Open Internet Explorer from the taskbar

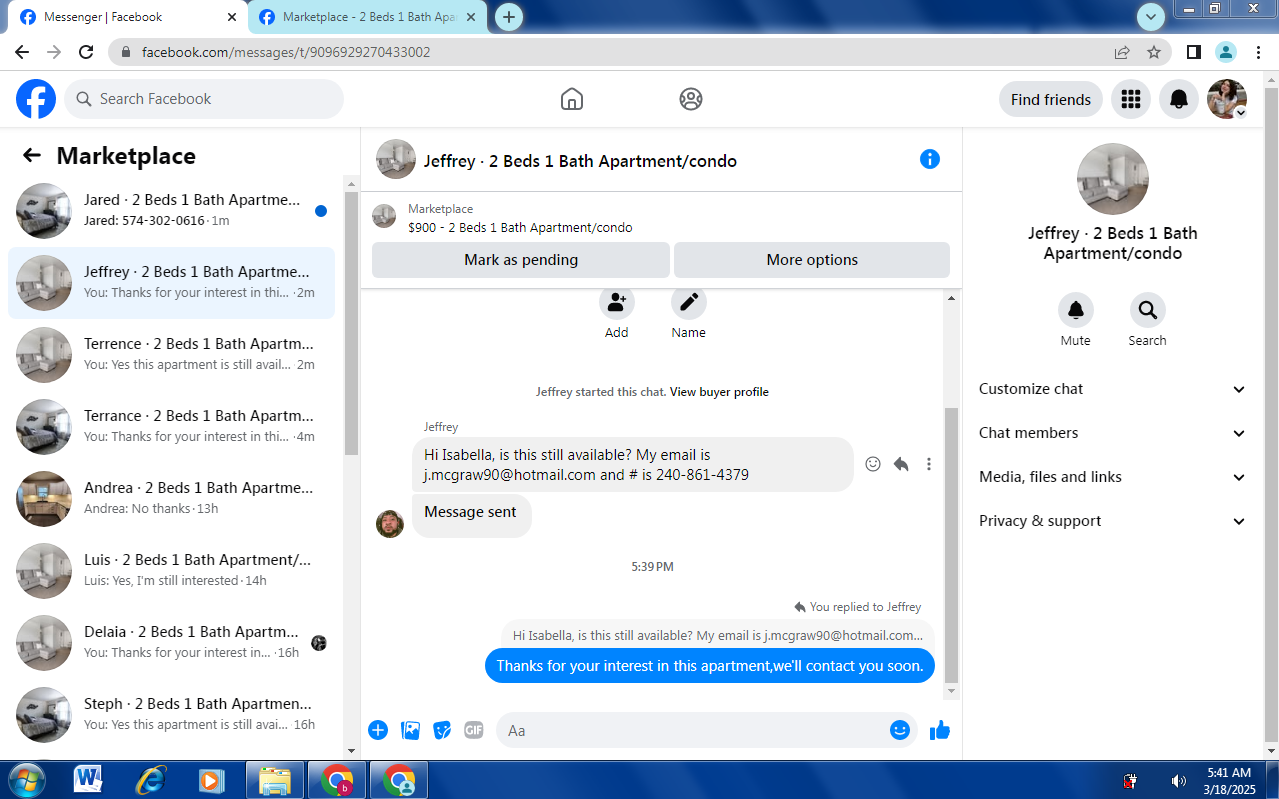click(x=150, y=780)
